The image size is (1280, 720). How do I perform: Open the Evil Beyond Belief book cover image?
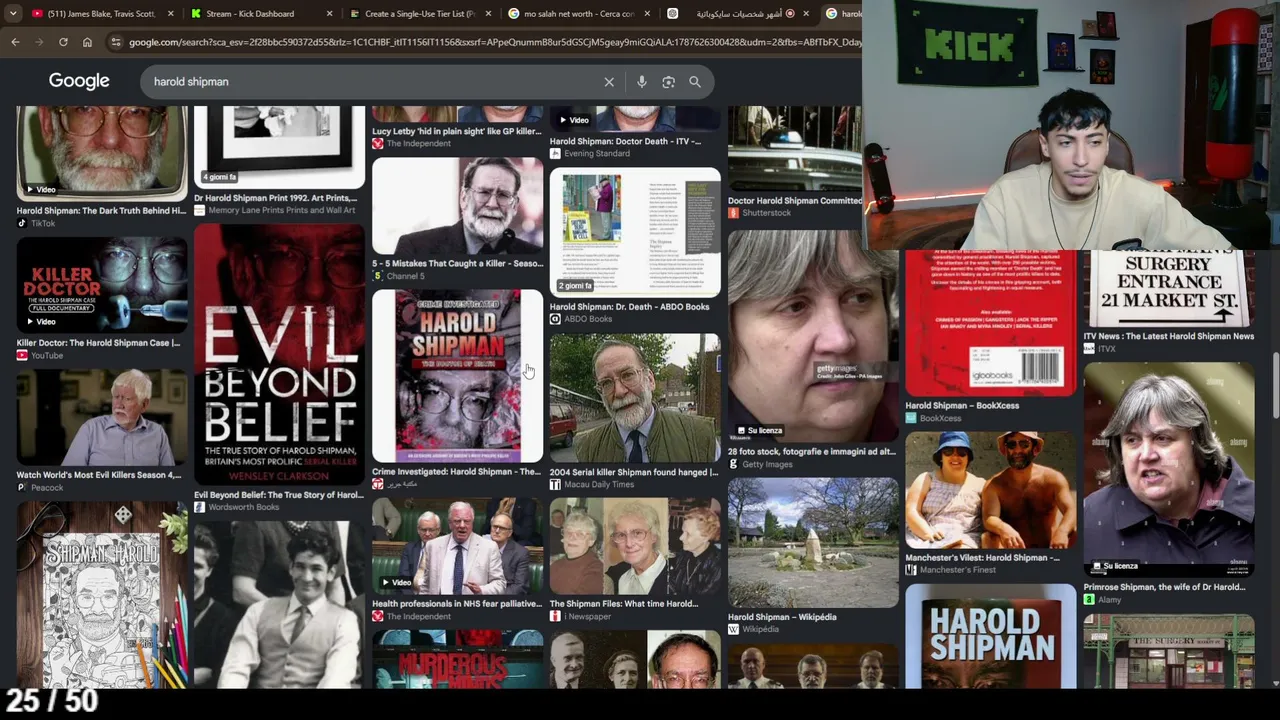click(x=279, y=355)
